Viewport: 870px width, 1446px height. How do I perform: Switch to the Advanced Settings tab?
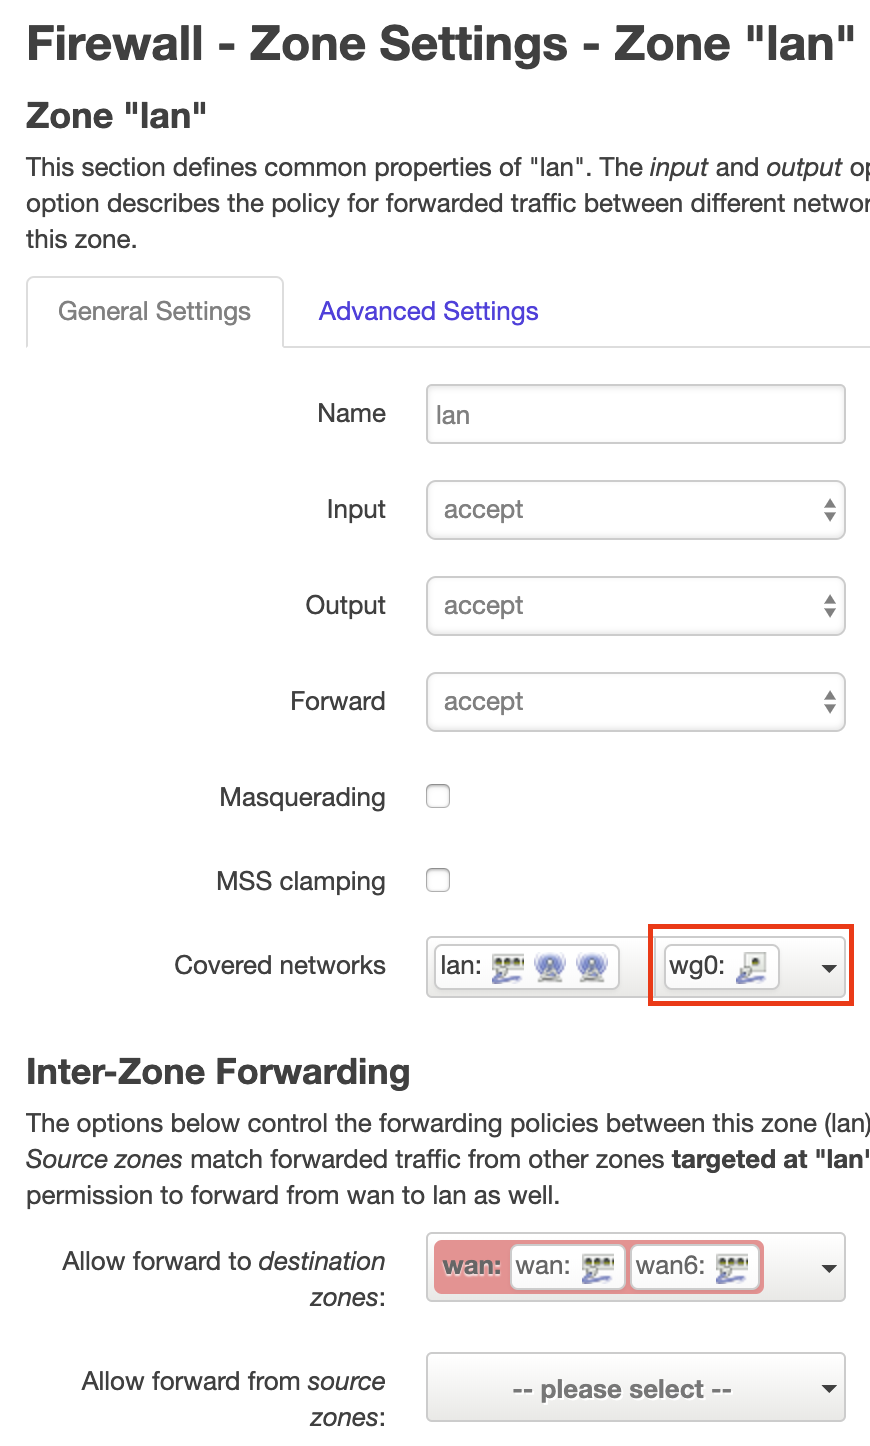pos(428,312)
